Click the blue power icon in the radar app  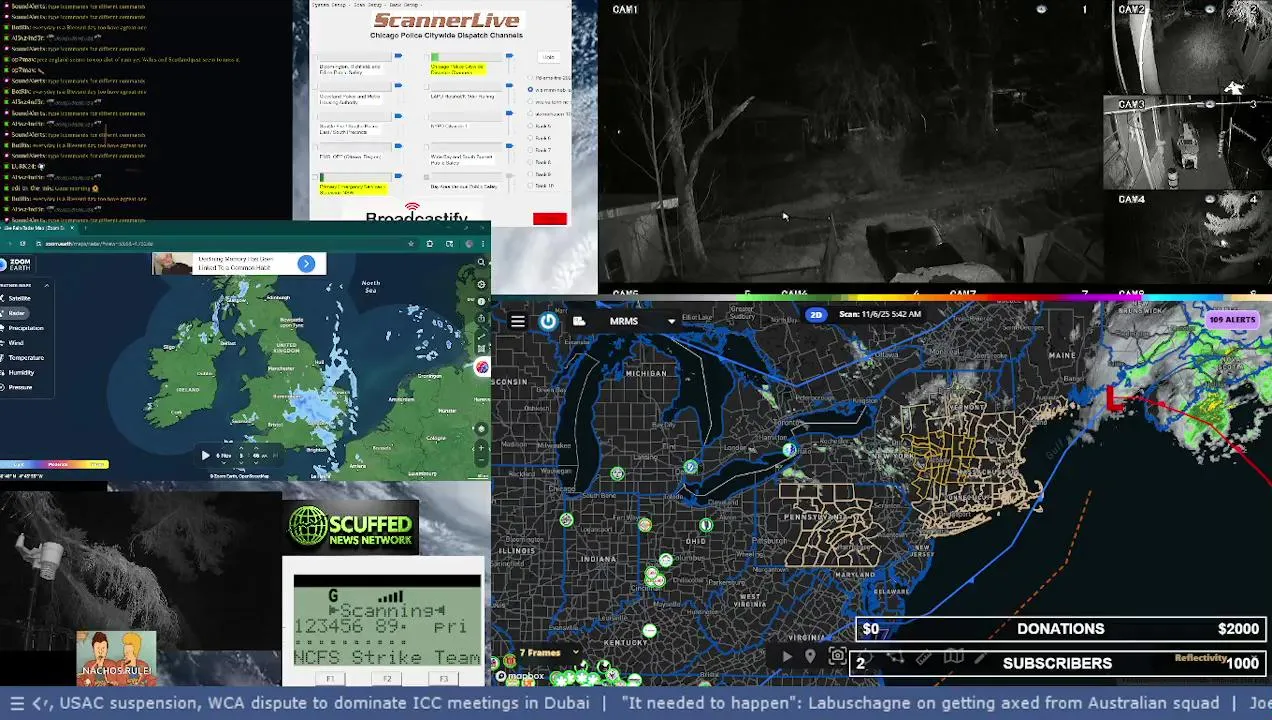pyautogui.click(x=548, y=321)
